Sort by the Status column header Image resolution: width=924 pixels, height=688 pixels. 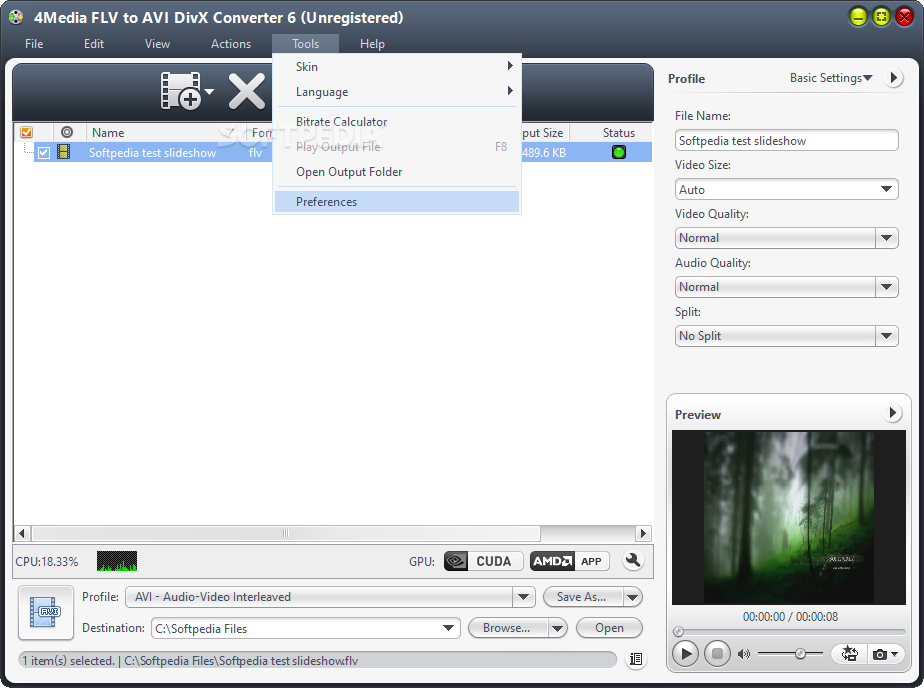pyautogui.click(x=618, y=133)
